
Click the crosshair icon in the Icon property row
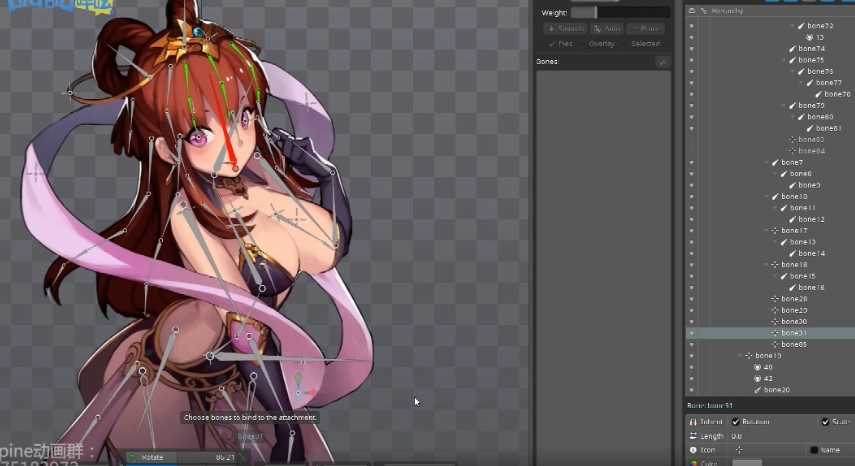739,450
